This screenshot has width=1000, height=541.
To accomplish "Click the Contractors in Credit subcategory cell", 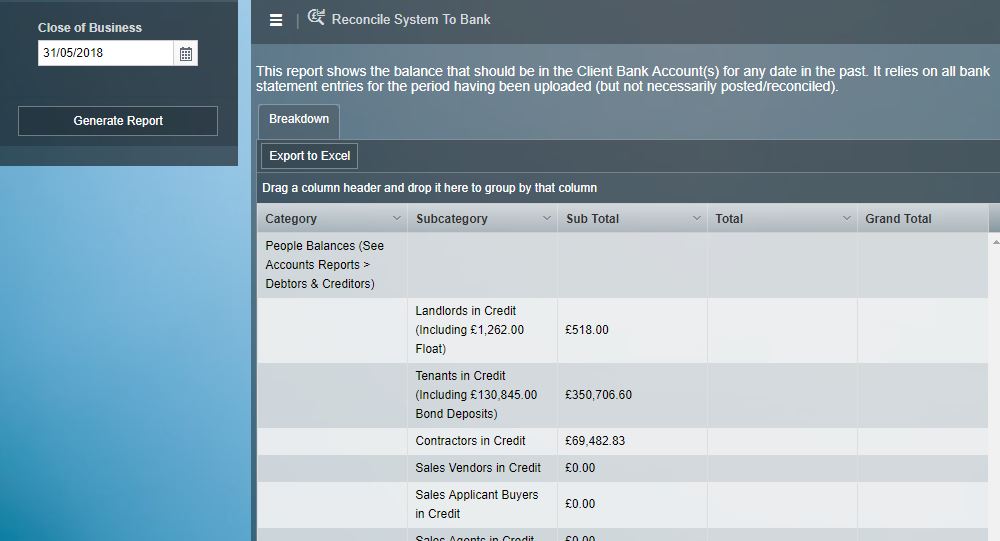I will tap(470, 441).
